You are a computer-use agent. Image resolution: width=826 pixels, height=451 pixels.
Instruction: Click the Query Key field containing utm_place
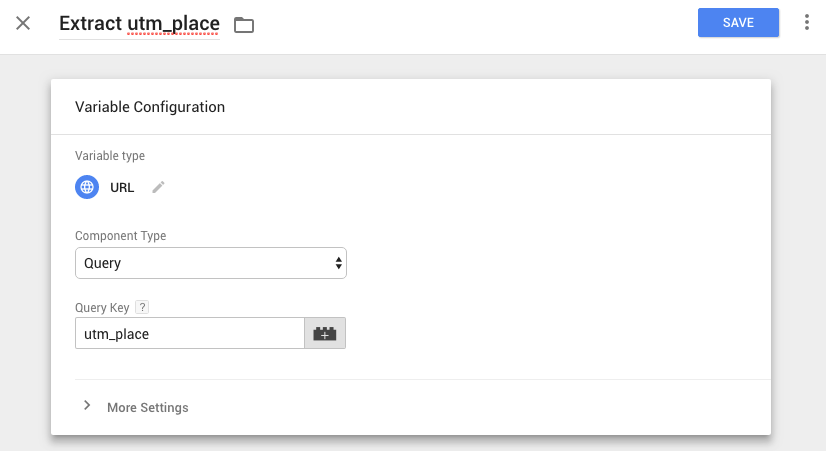[189, 334]
